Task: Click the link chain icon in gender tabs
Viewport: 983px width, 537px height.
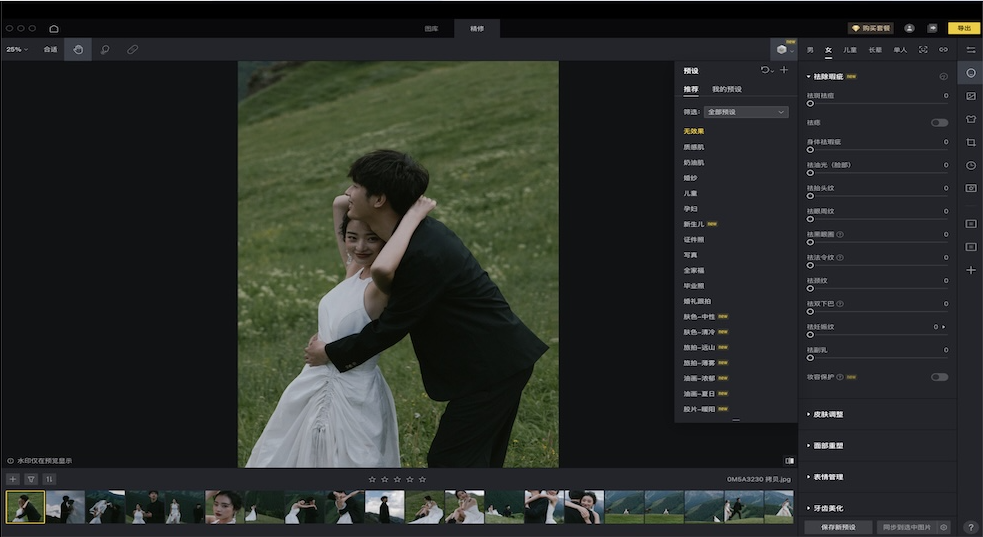Action: point(943,50)
